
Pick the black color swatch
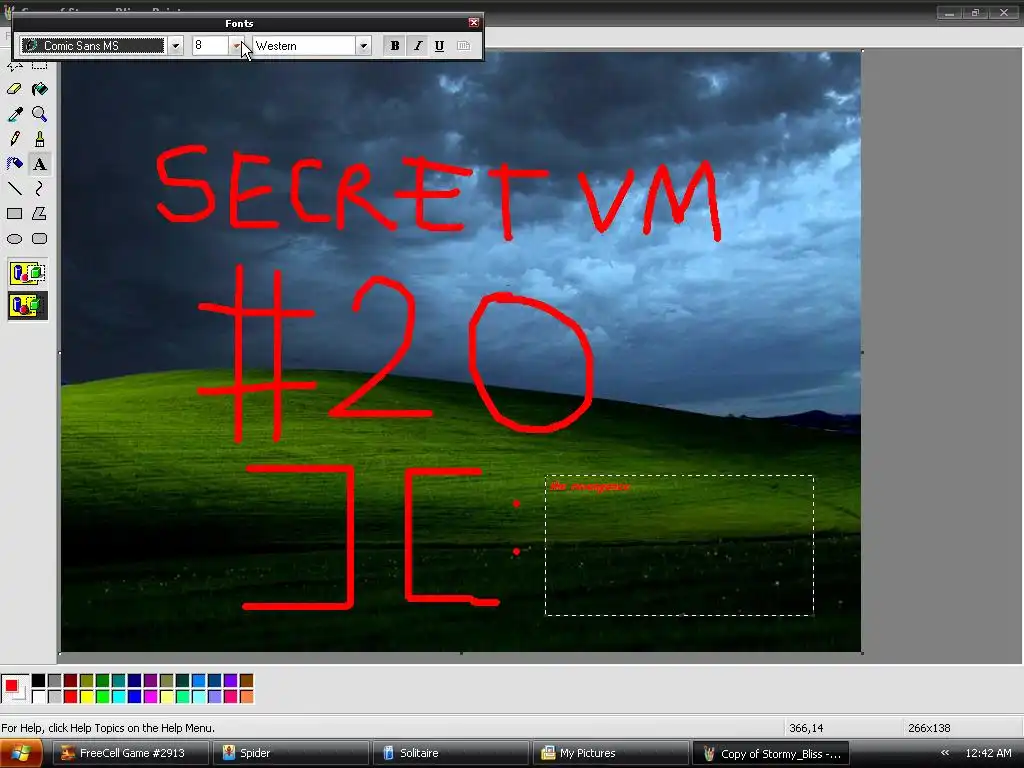point(39,680)
